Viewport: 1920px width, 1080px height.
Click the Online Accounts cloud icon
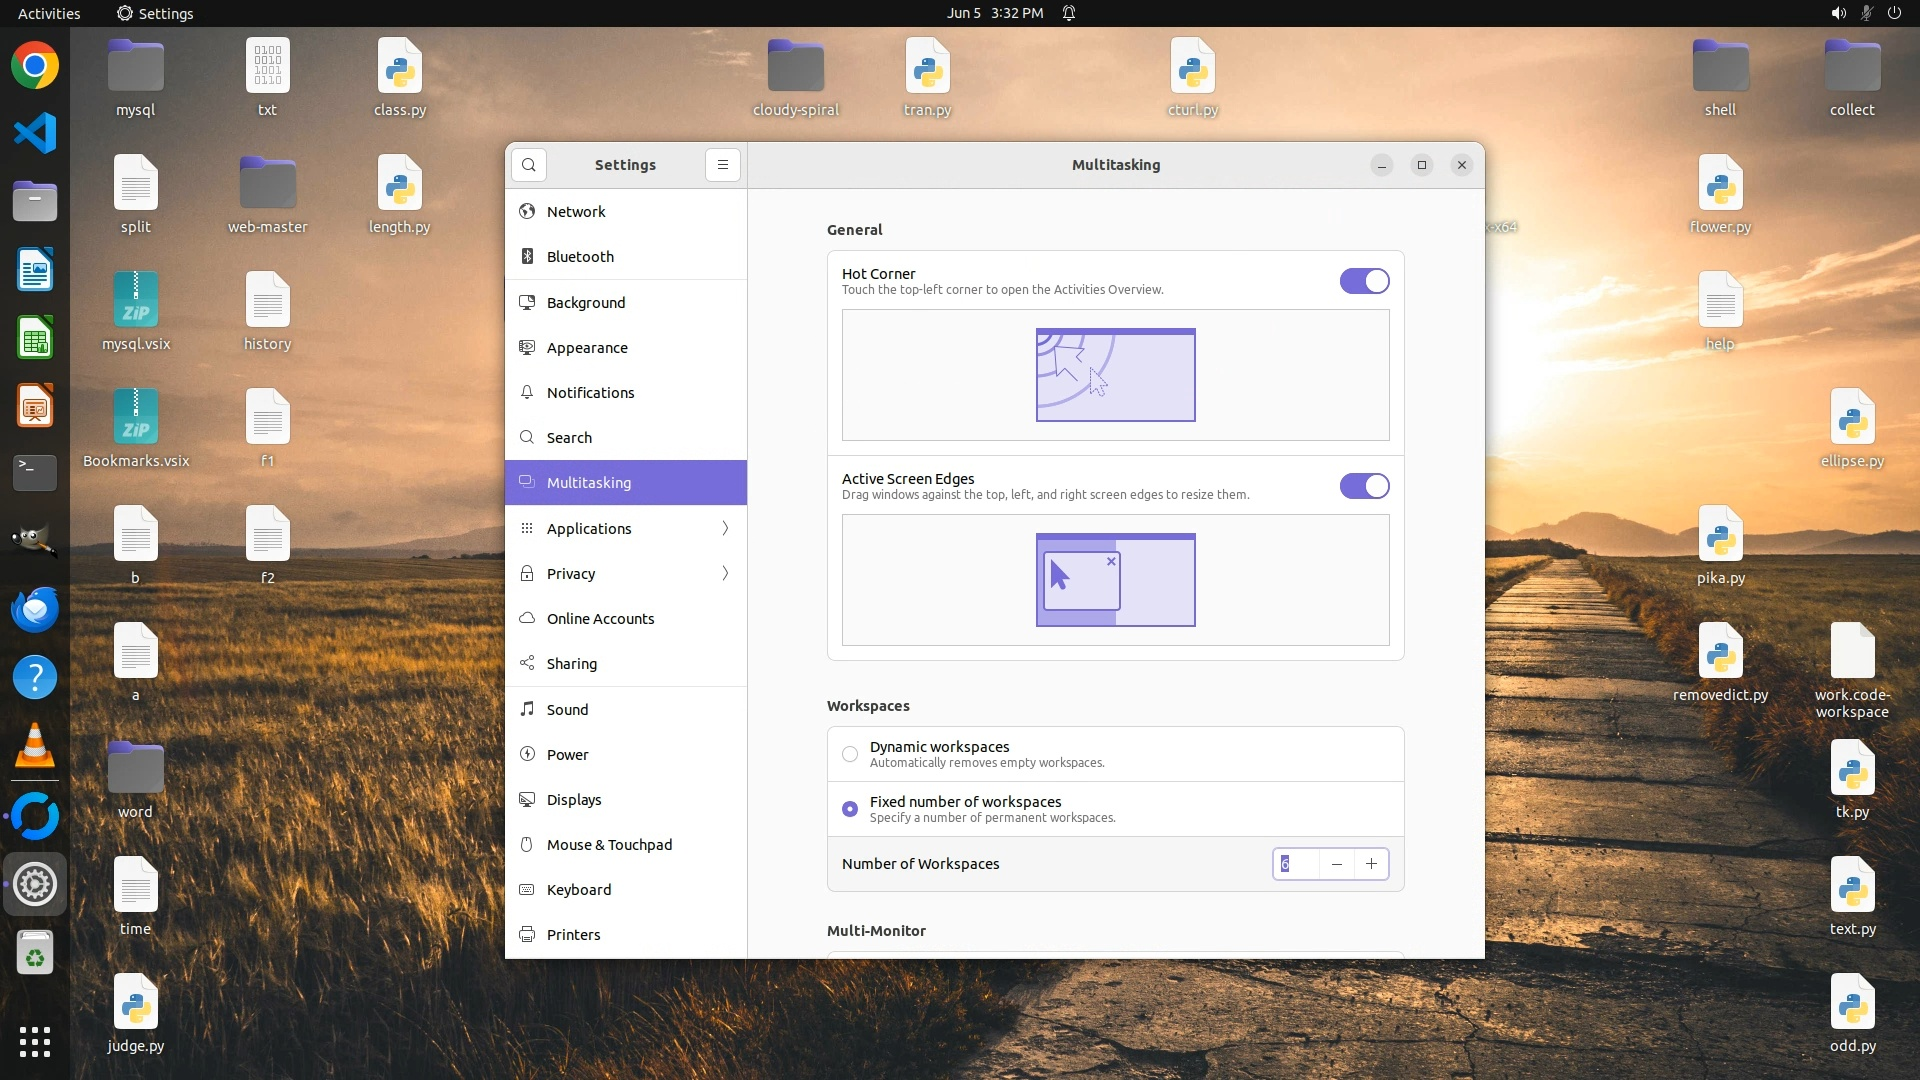pos(527,619)
